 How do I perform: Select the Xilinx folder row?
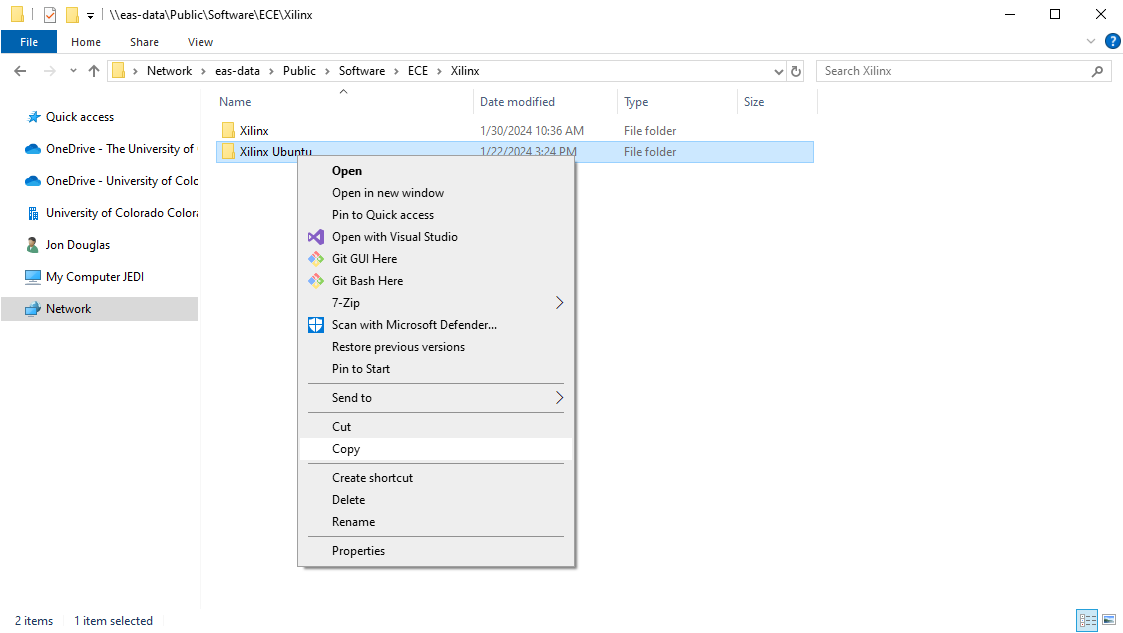click(515, 130)
